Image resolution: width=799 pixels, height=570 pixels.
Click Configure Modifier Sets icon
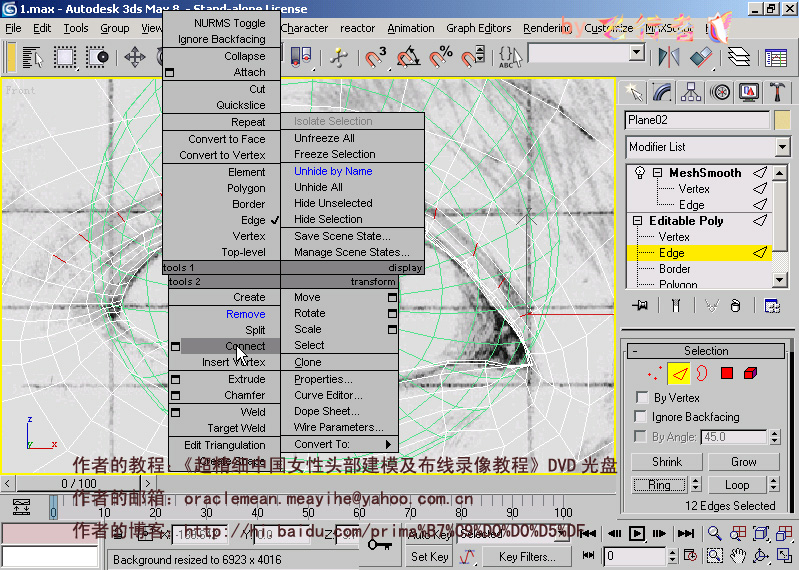[772, 306]
